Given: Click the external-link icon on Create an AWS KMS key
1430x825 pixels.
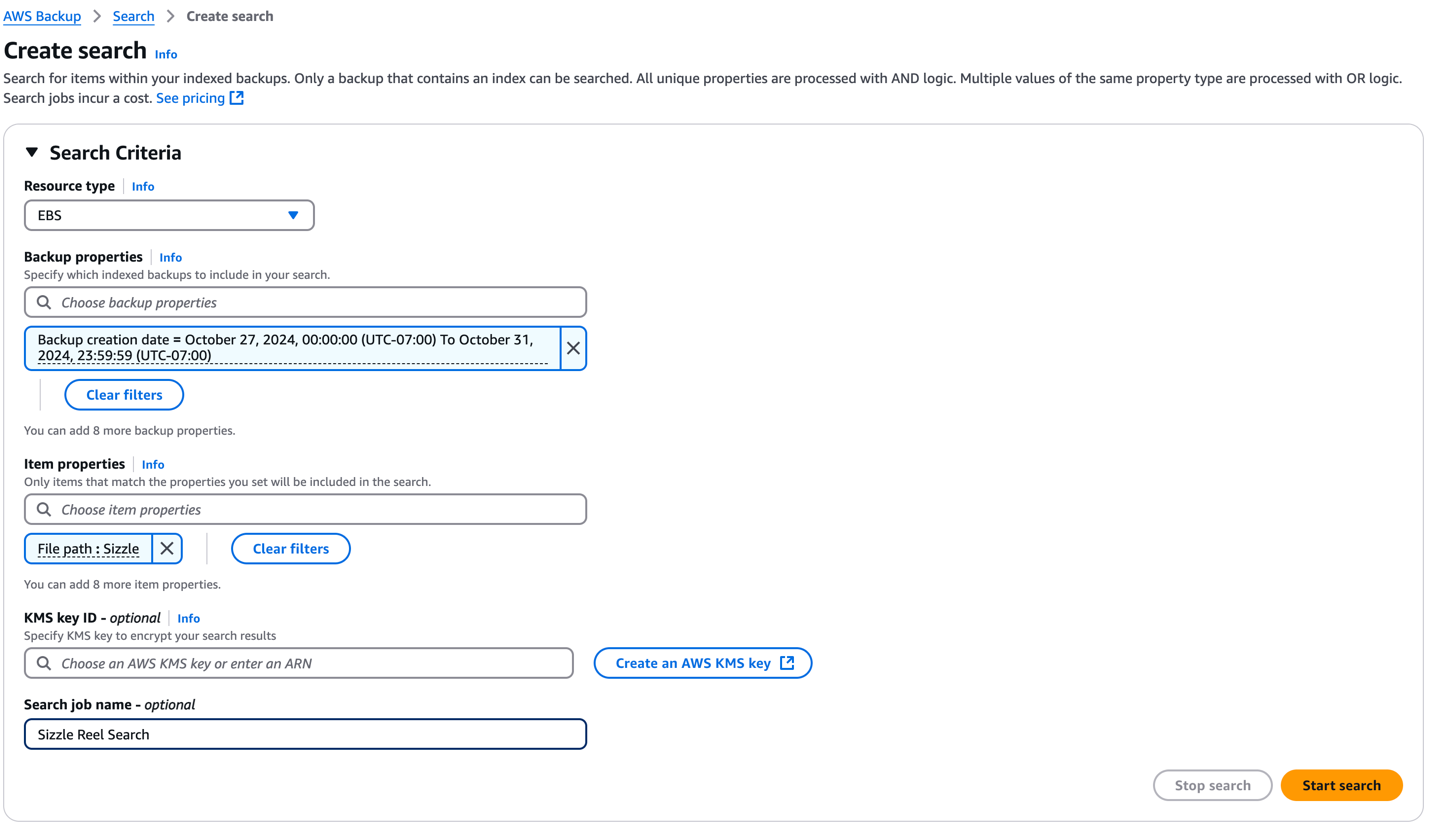Looking at the screenshot, I should click(785, 662).
